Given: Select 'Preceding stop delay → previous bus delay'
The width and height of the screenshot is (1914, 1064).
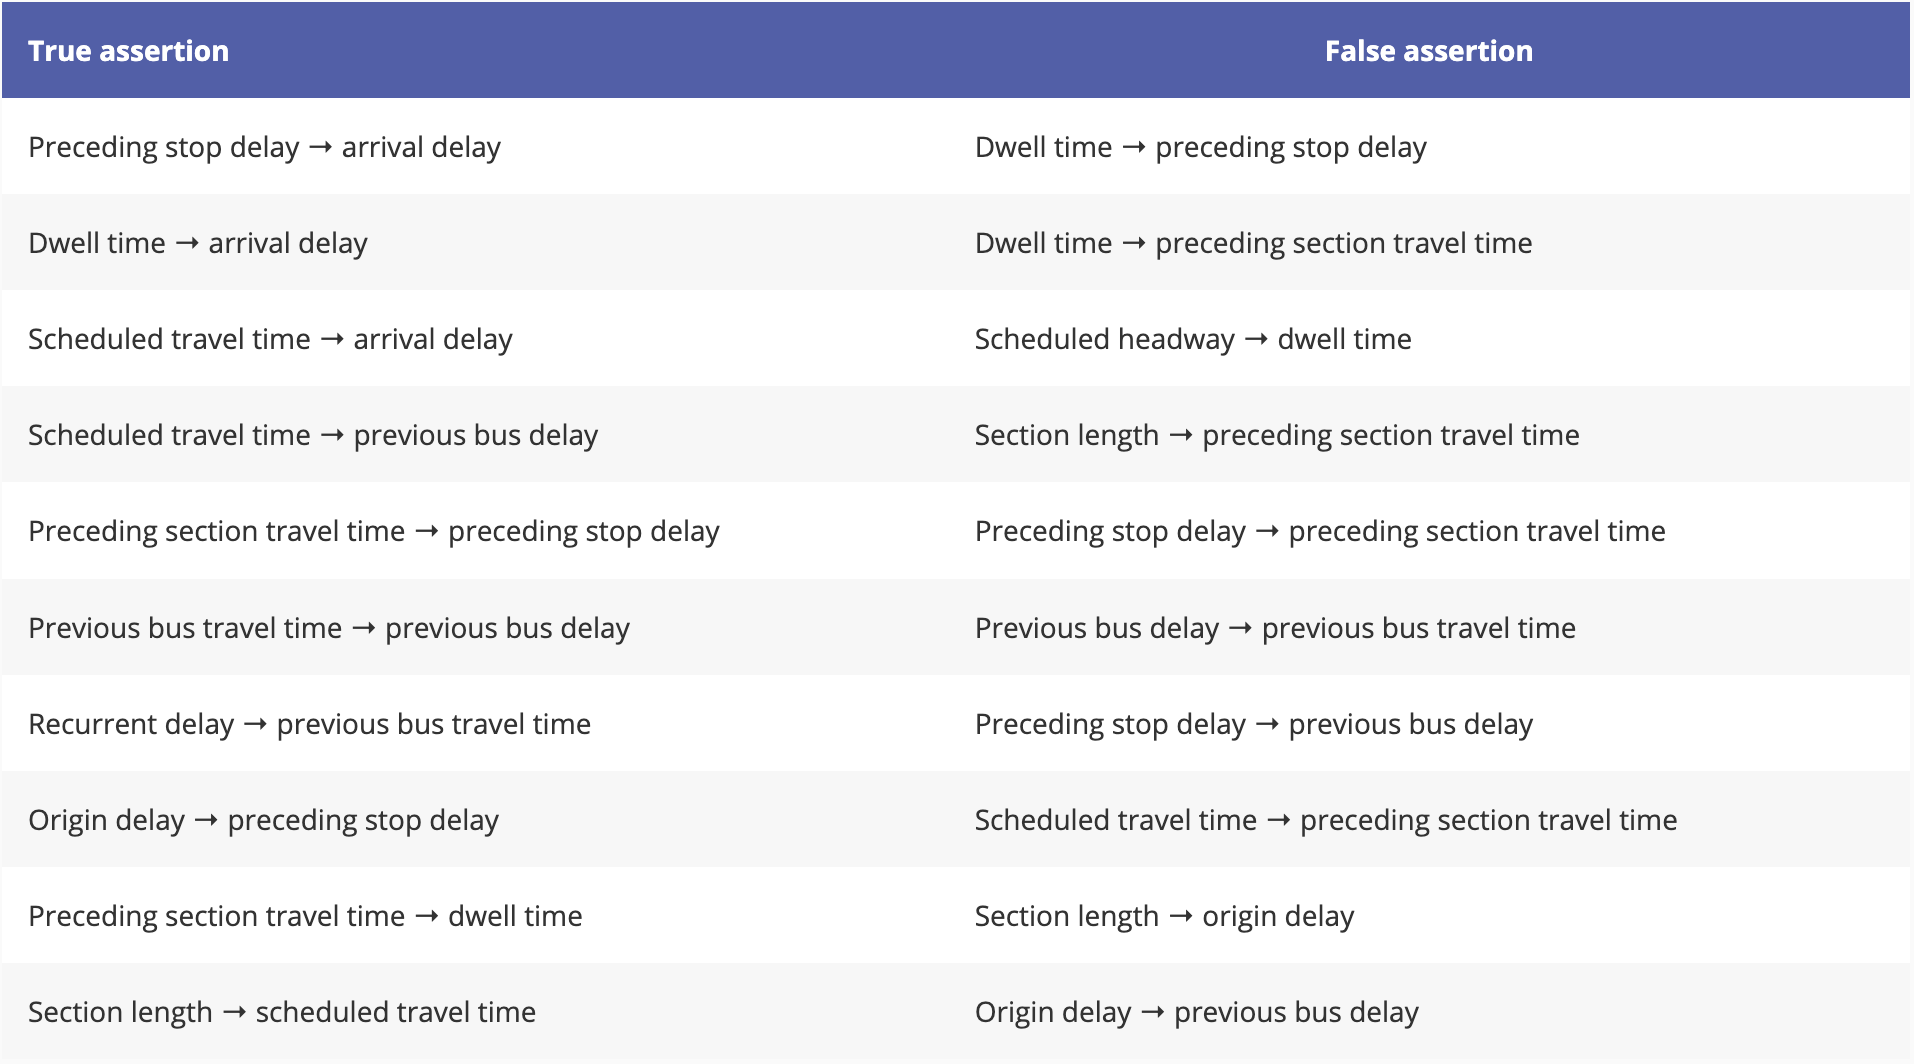Looking at the screenshot, I should [1253, 724].
